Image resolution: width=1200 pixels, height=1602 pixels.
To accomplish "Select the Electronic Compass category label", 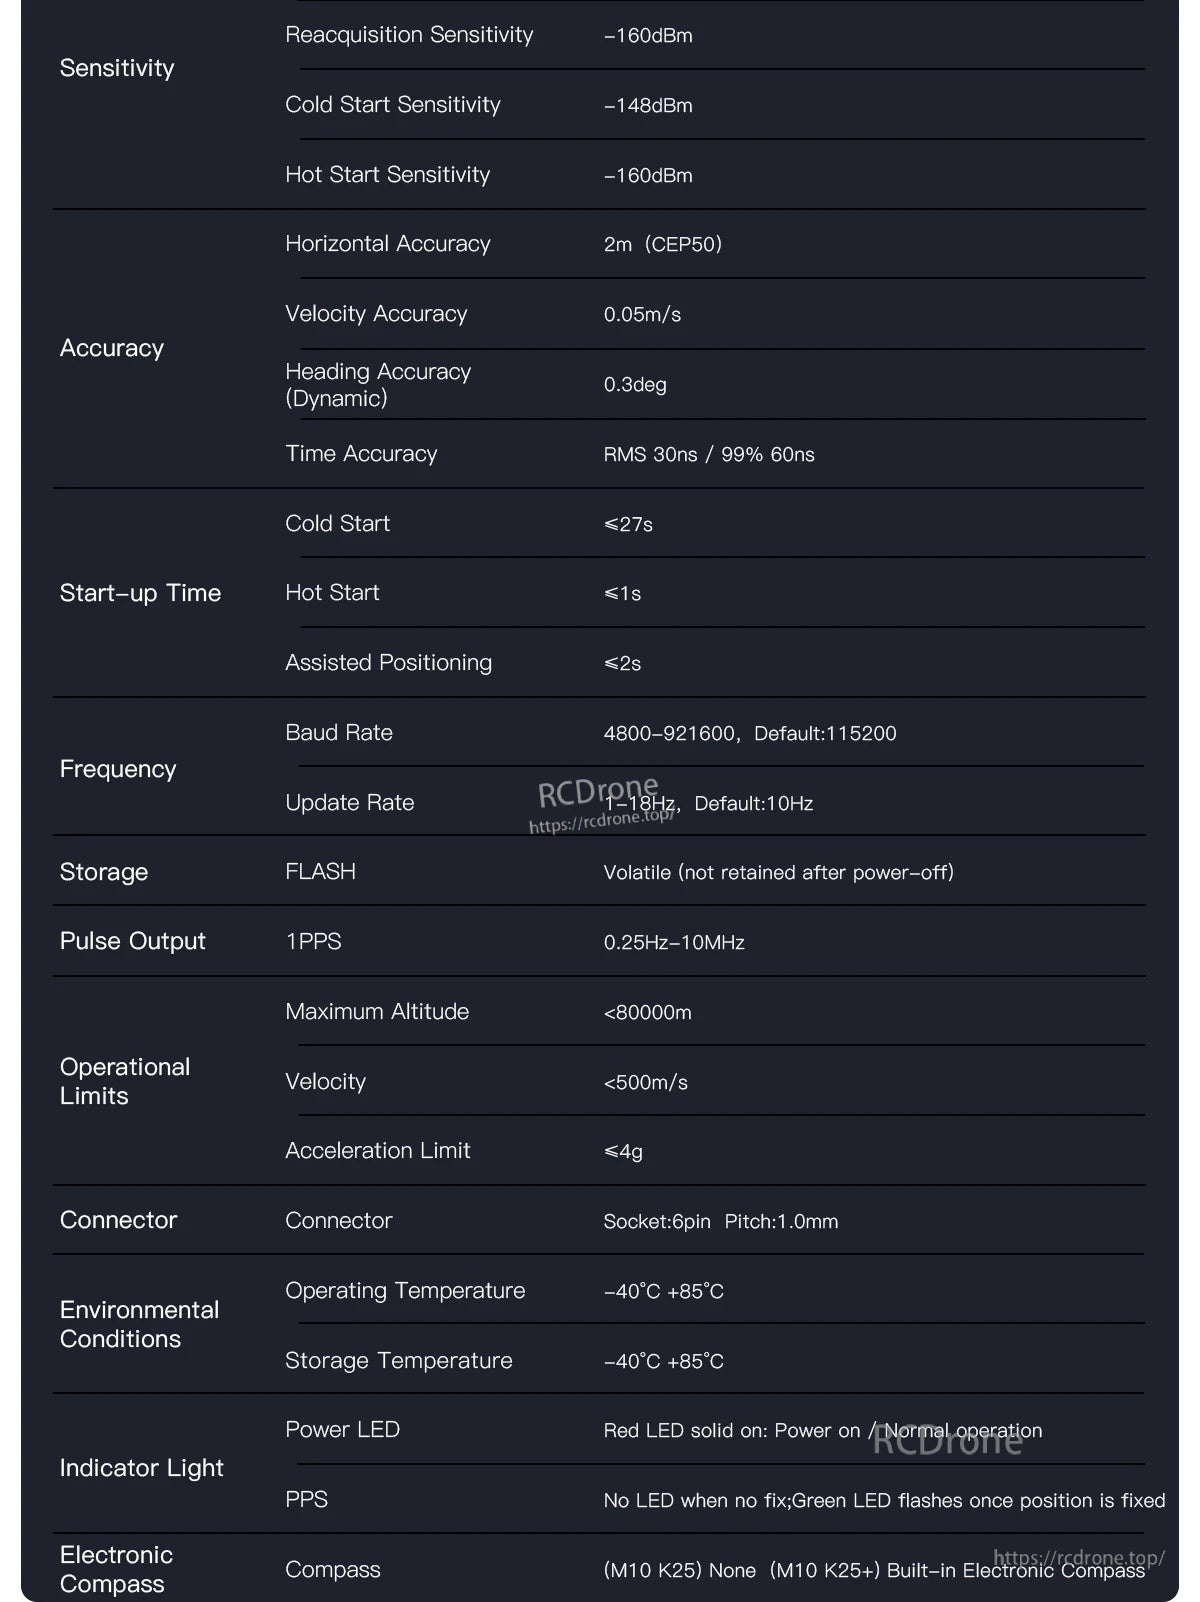I will tap(116, 1570).
